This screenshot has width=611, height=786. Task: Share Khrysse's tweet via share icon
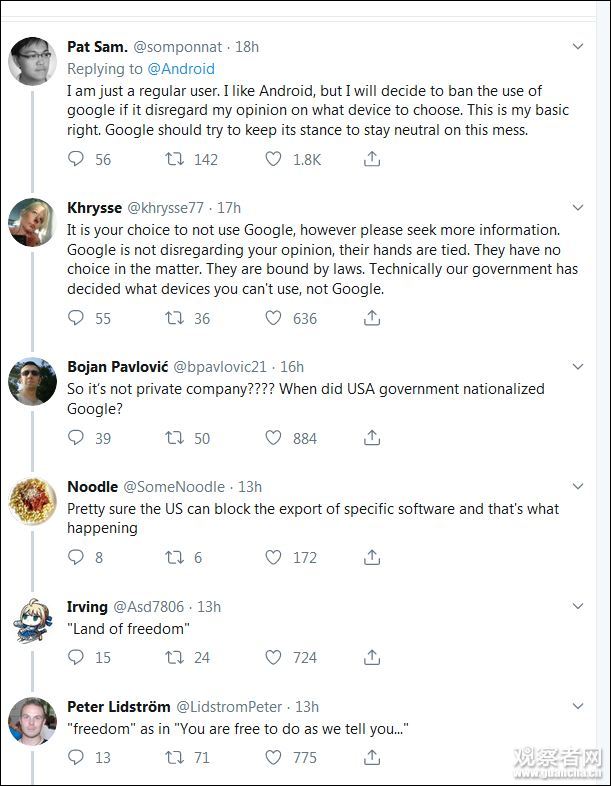point(372,318)
